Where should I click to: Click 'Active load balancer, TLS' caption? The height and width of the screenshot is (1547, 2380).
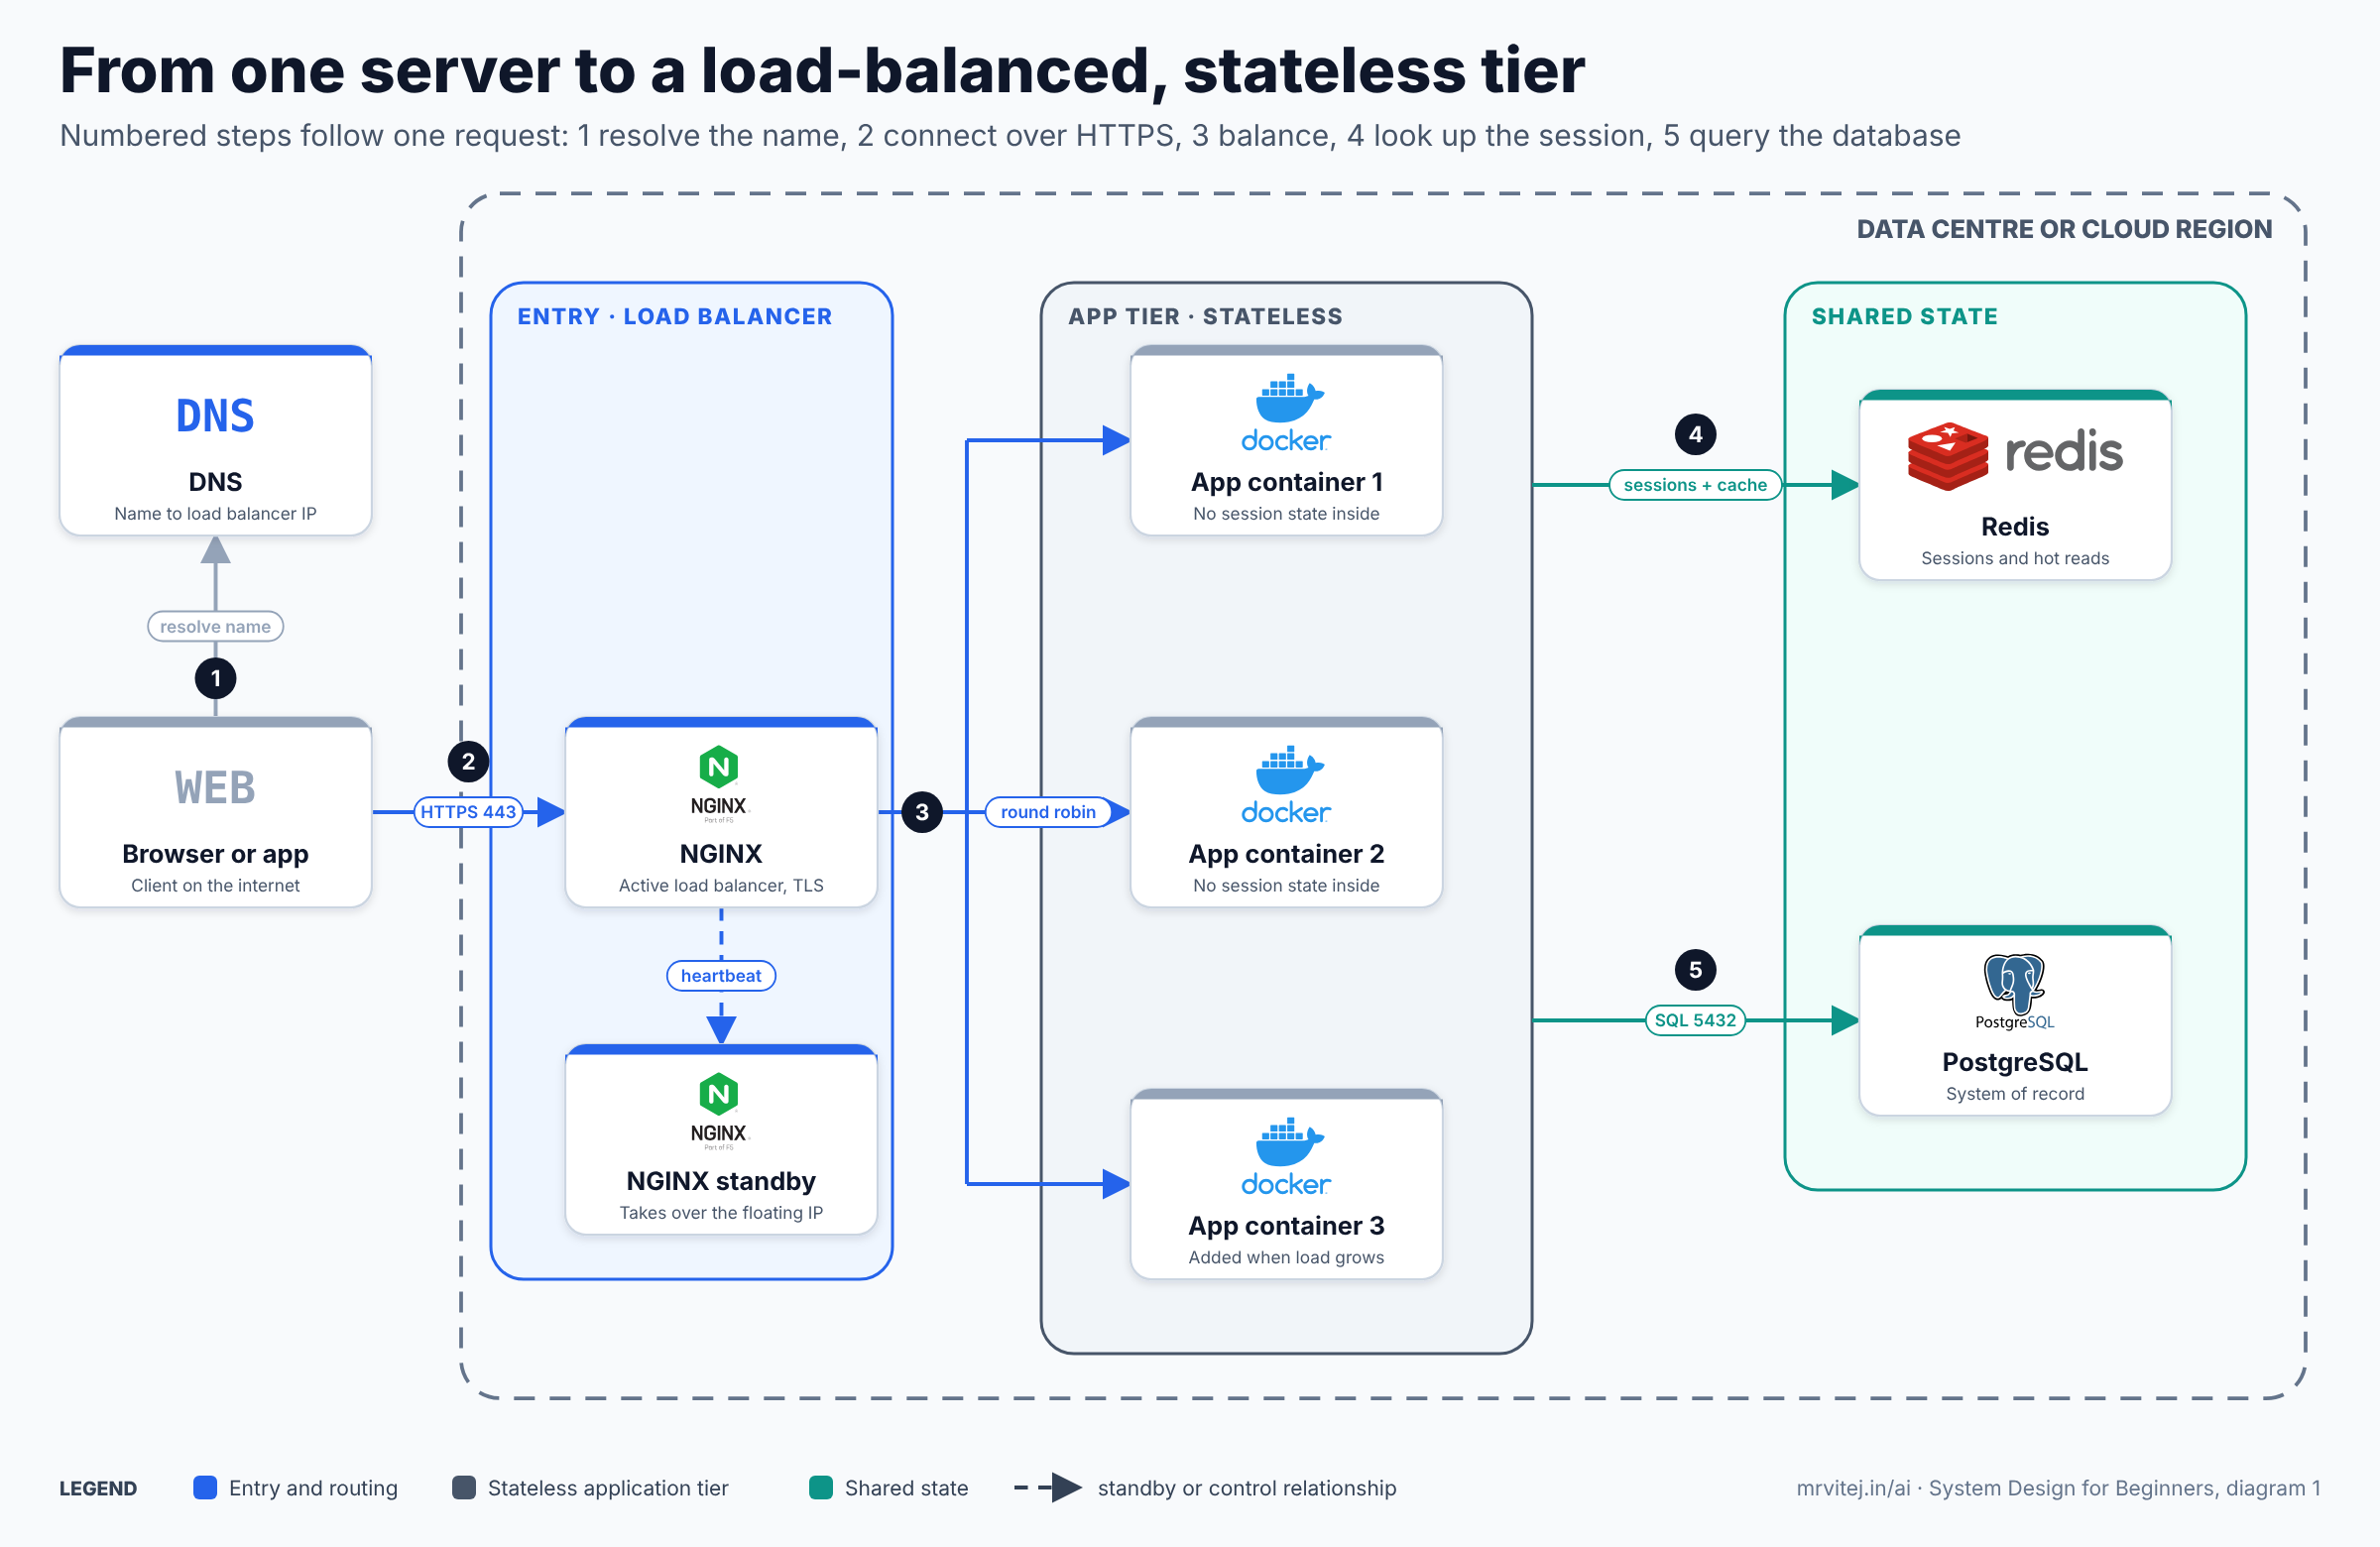(x=720, y=885)
